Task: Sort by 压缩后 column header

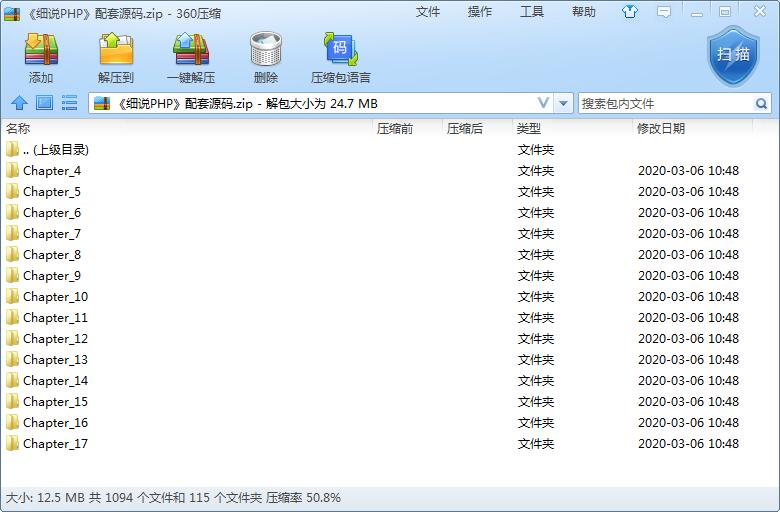Action: point(477,128)
